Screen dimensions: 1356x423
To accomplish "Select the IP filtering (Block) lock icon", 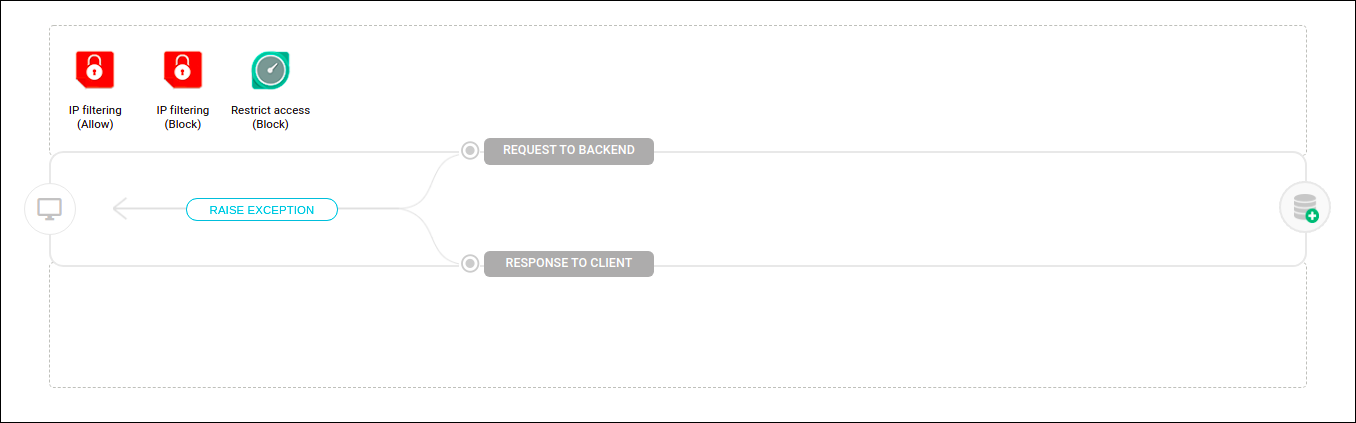I will pos(183,70).
